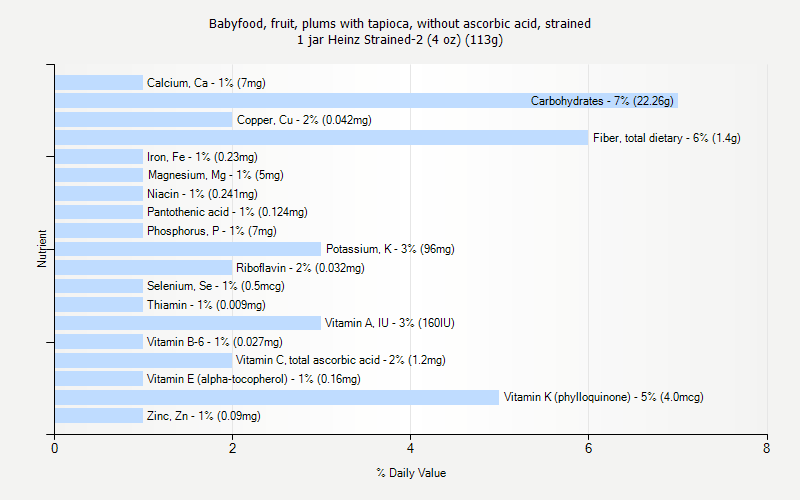This screenshot has height=500, width=800.
Task: Select the Vitamin B-6 label
Action: coord(215,342)
